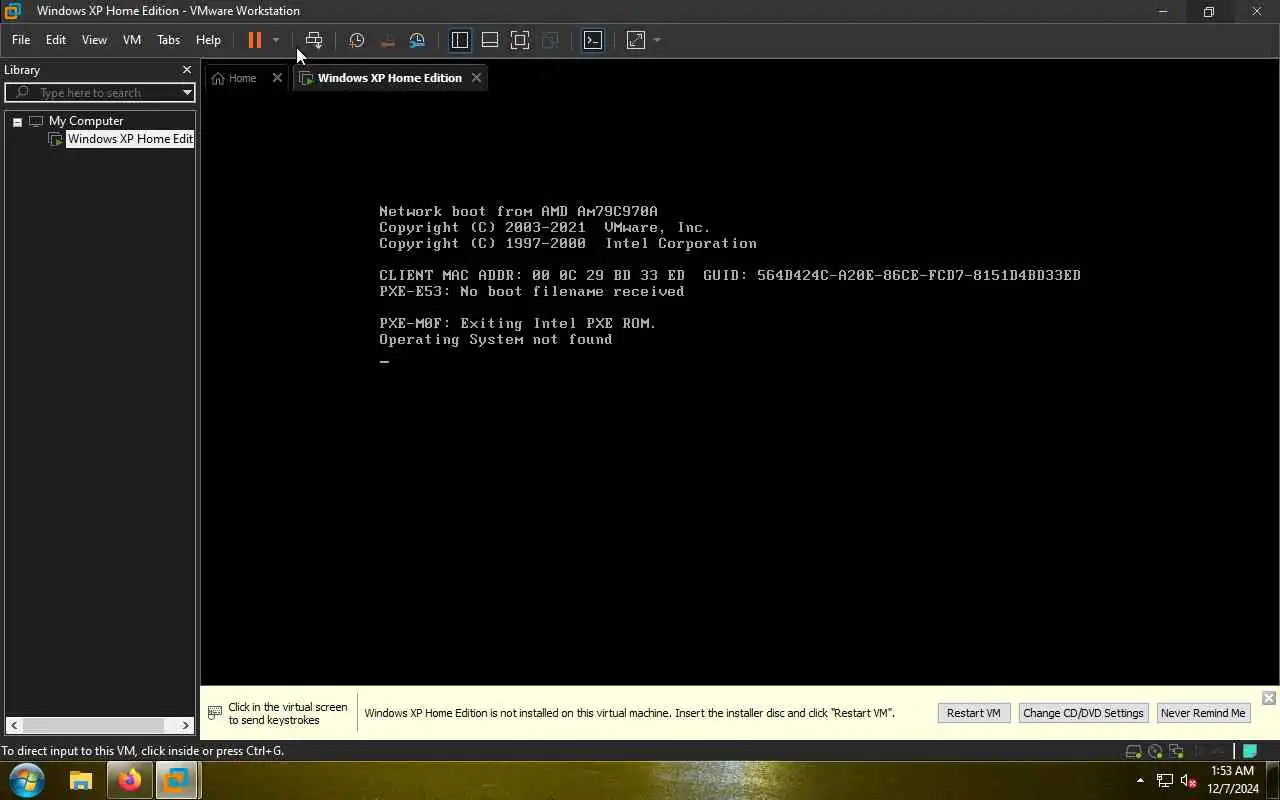
Task: Send Ctrl+Alt+Del to the virtual machine
Action: 314,40
